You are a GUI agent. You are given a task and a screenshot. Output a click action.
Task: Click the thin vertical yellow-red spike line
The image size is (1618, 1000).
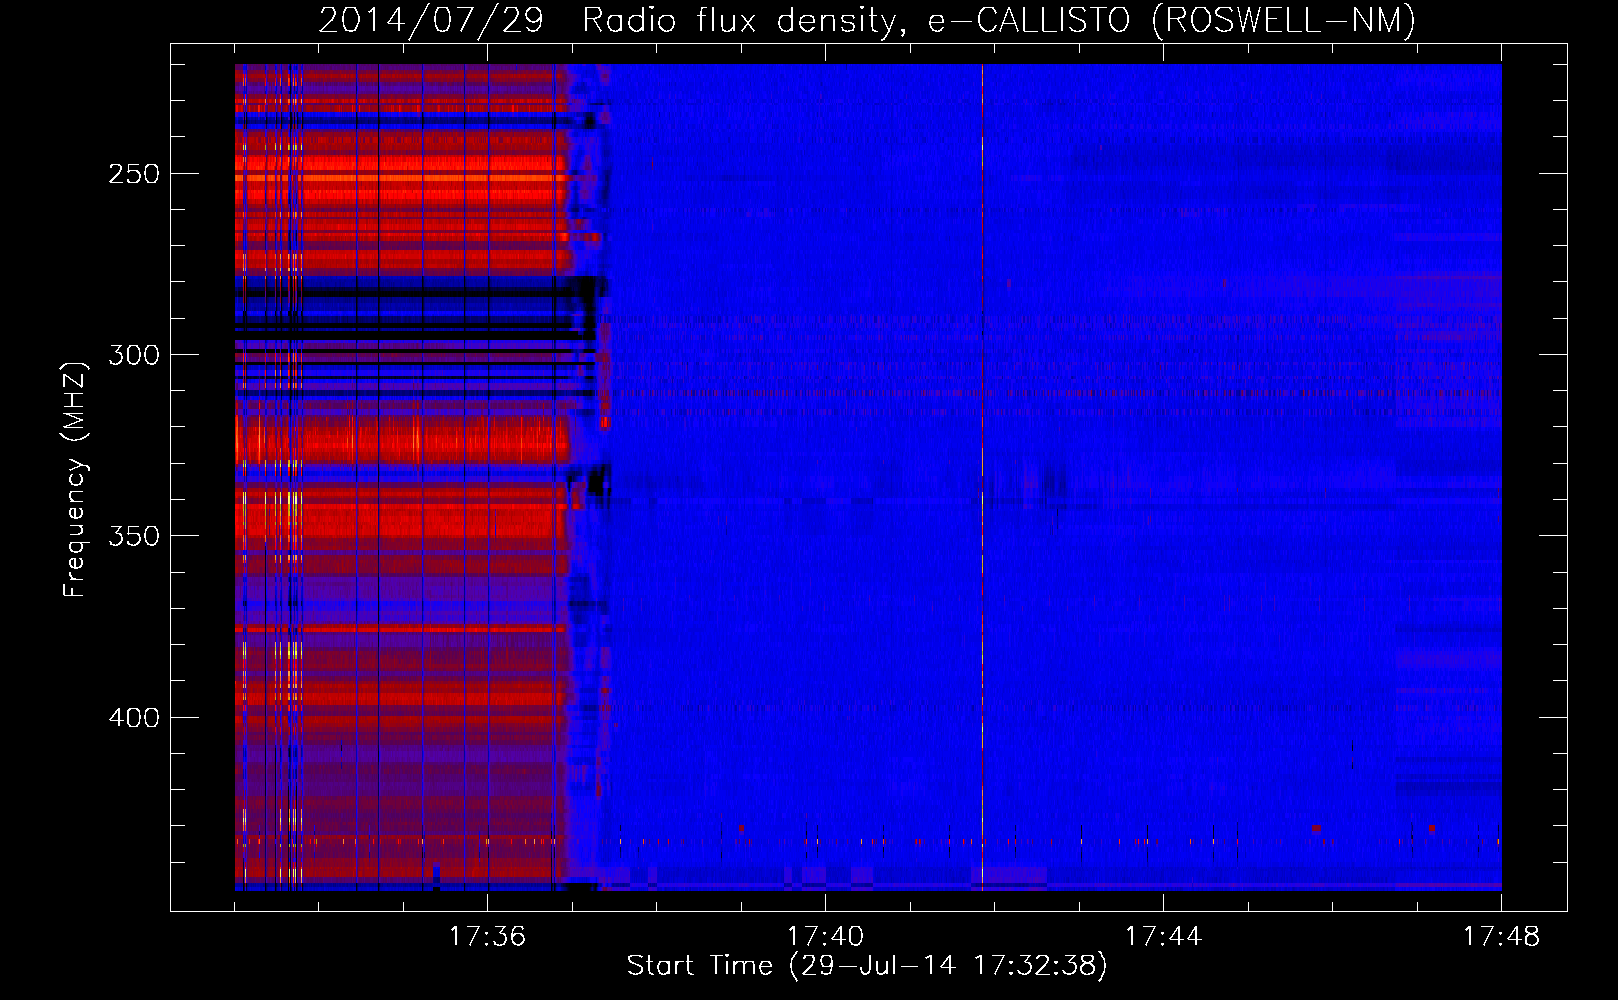pos(982,477)
